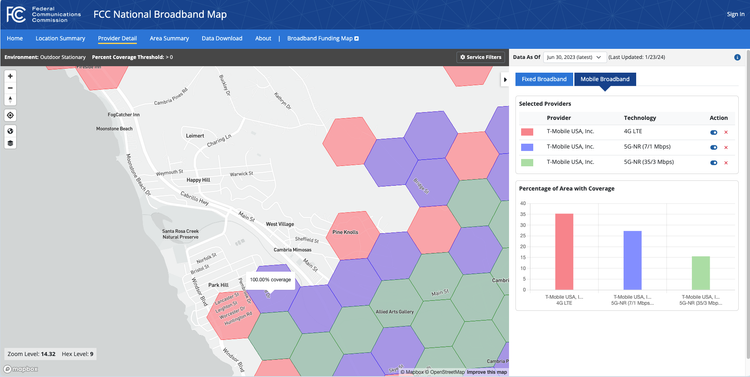Remove T-Mobile 5G-NR (35/3 Mbps) with red X
Screen dimensions: 750x377
tap(726, 163)
